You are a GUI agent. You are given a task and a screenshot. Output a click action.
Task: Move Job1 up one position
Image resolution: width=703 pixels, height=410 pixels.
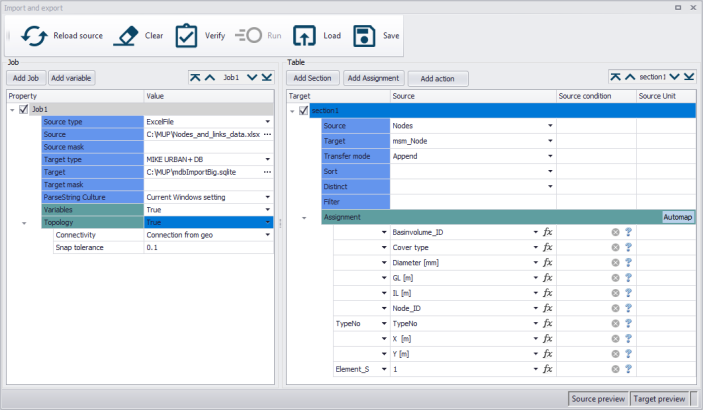210,78
